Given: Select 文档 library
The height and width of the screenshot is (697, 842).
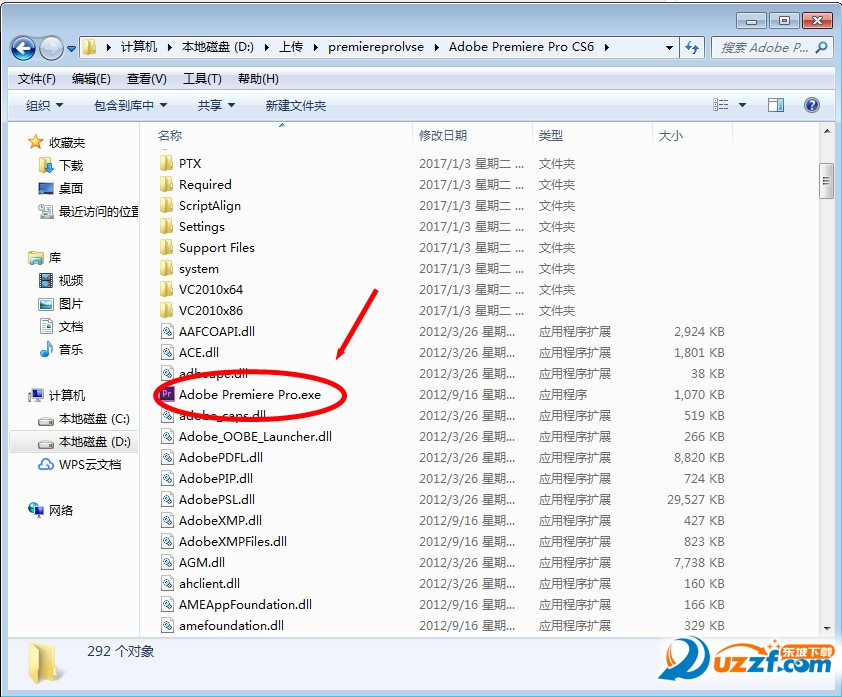Looking at the screenshot, I should (61, 326).
